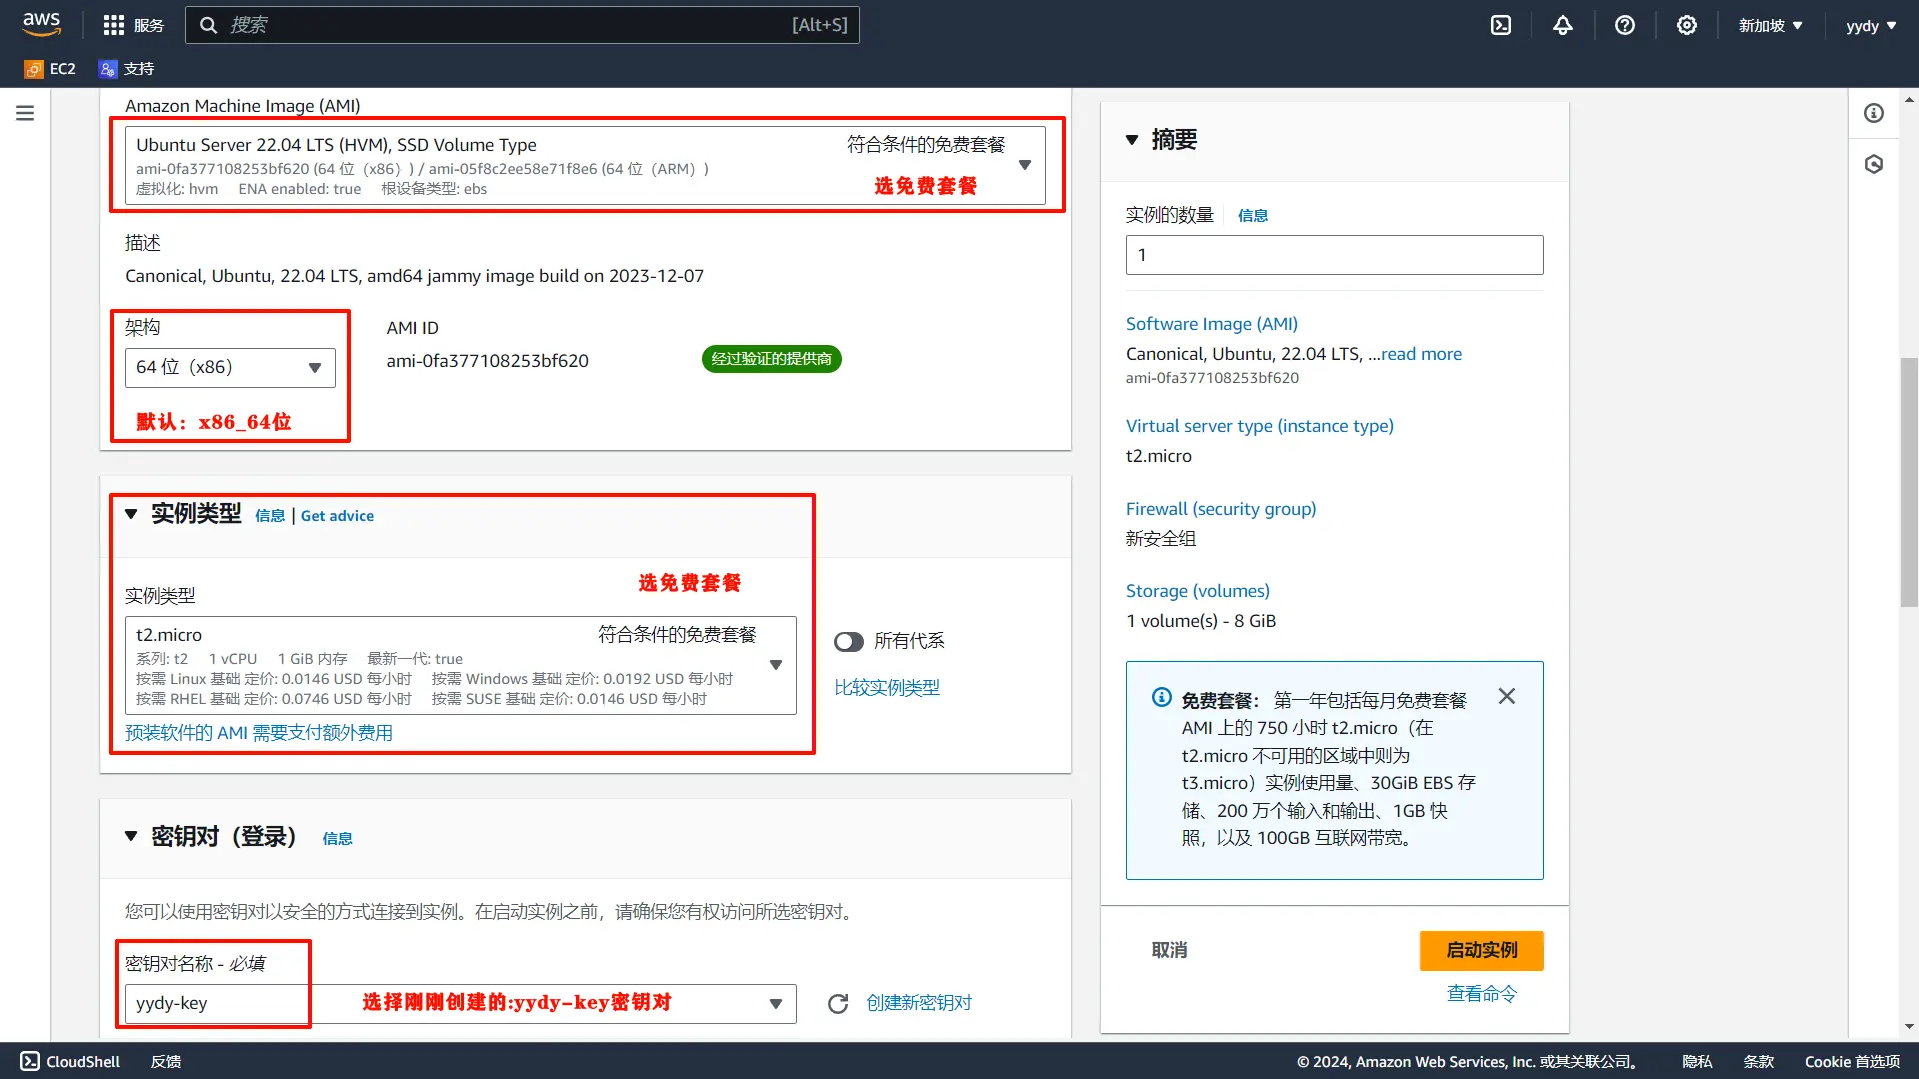Close the free tier info box

point(1507,696)
